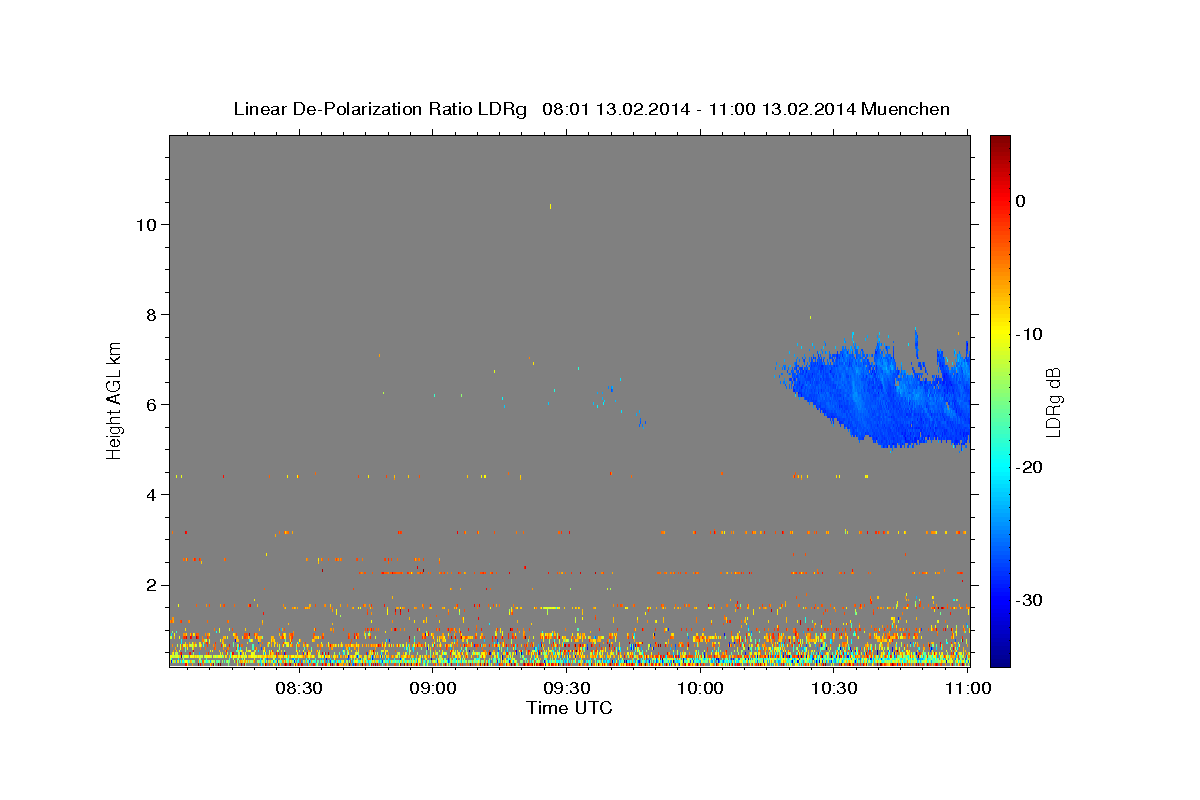Click the dark red top of colorbar
Screen dimensions: 1200x800
(1000, 143)
